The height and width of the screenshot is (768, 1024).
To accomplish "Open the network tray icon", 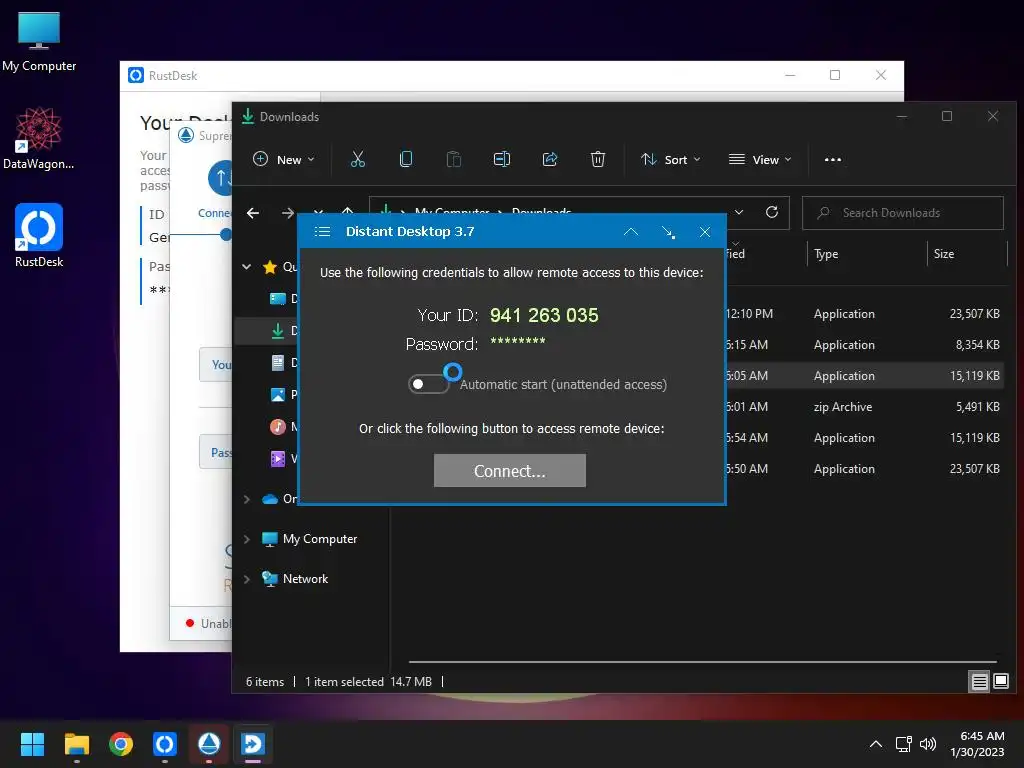I will [x=903, y=744].
